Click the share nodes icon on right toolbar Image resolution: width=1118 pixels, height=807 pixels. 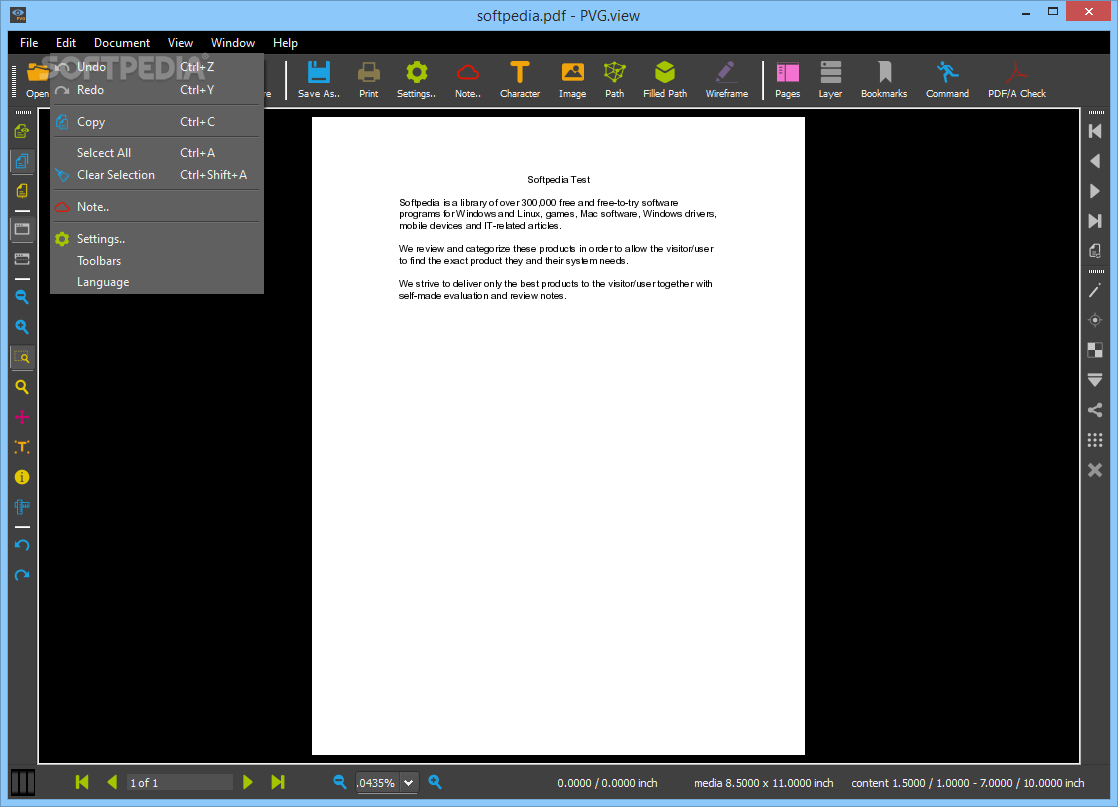tap(1095, 410)
